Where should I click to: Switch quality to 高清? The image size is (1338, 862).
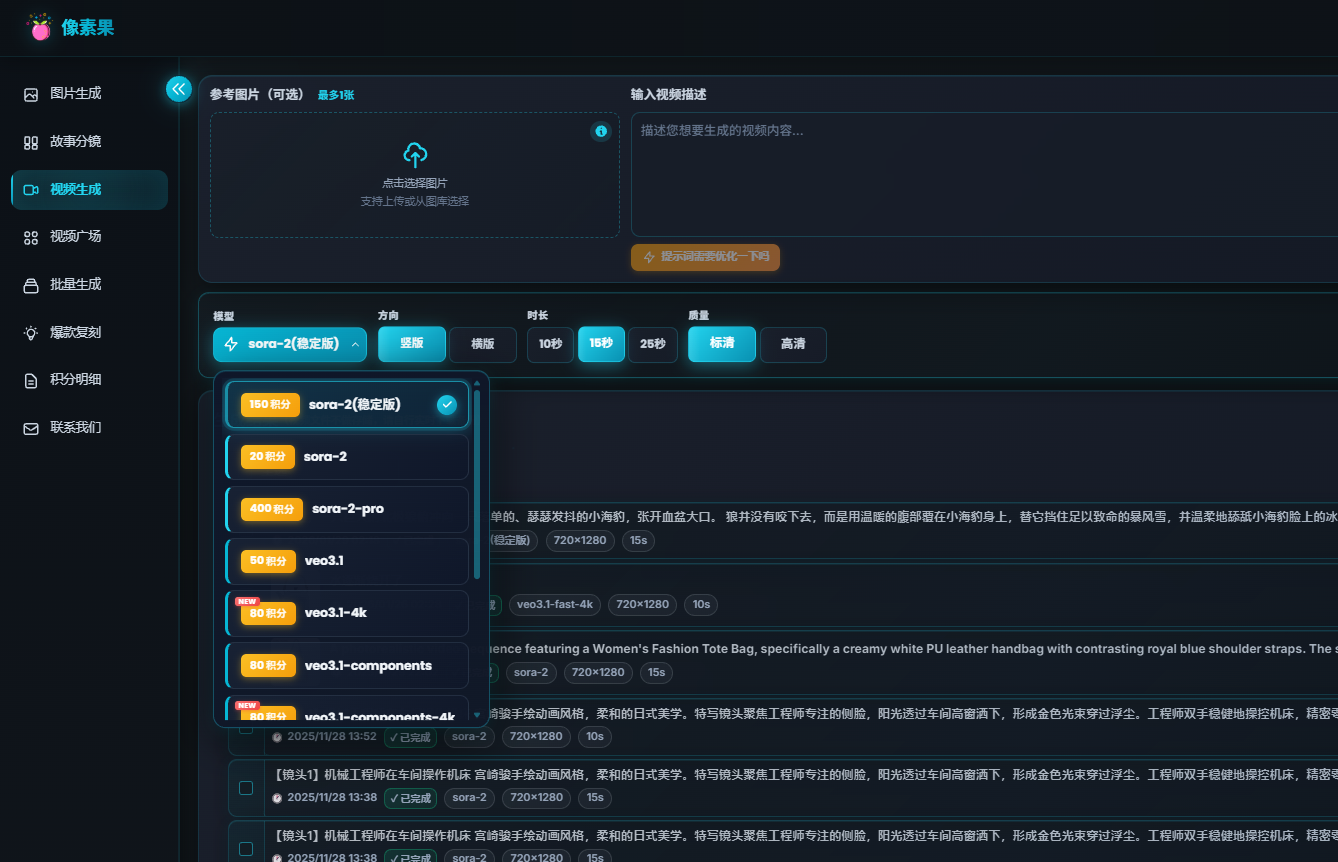click(793, 344)
